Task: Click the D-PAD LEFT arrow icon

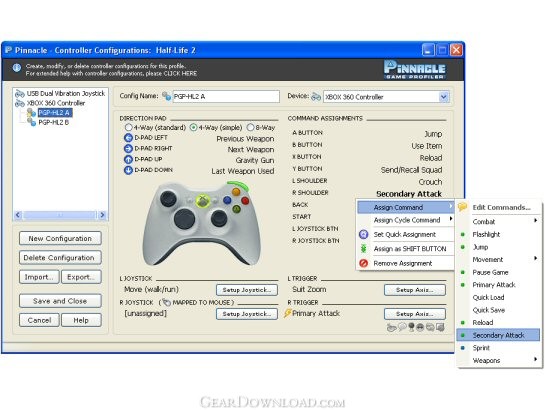Action: click(x=128, y=138)
